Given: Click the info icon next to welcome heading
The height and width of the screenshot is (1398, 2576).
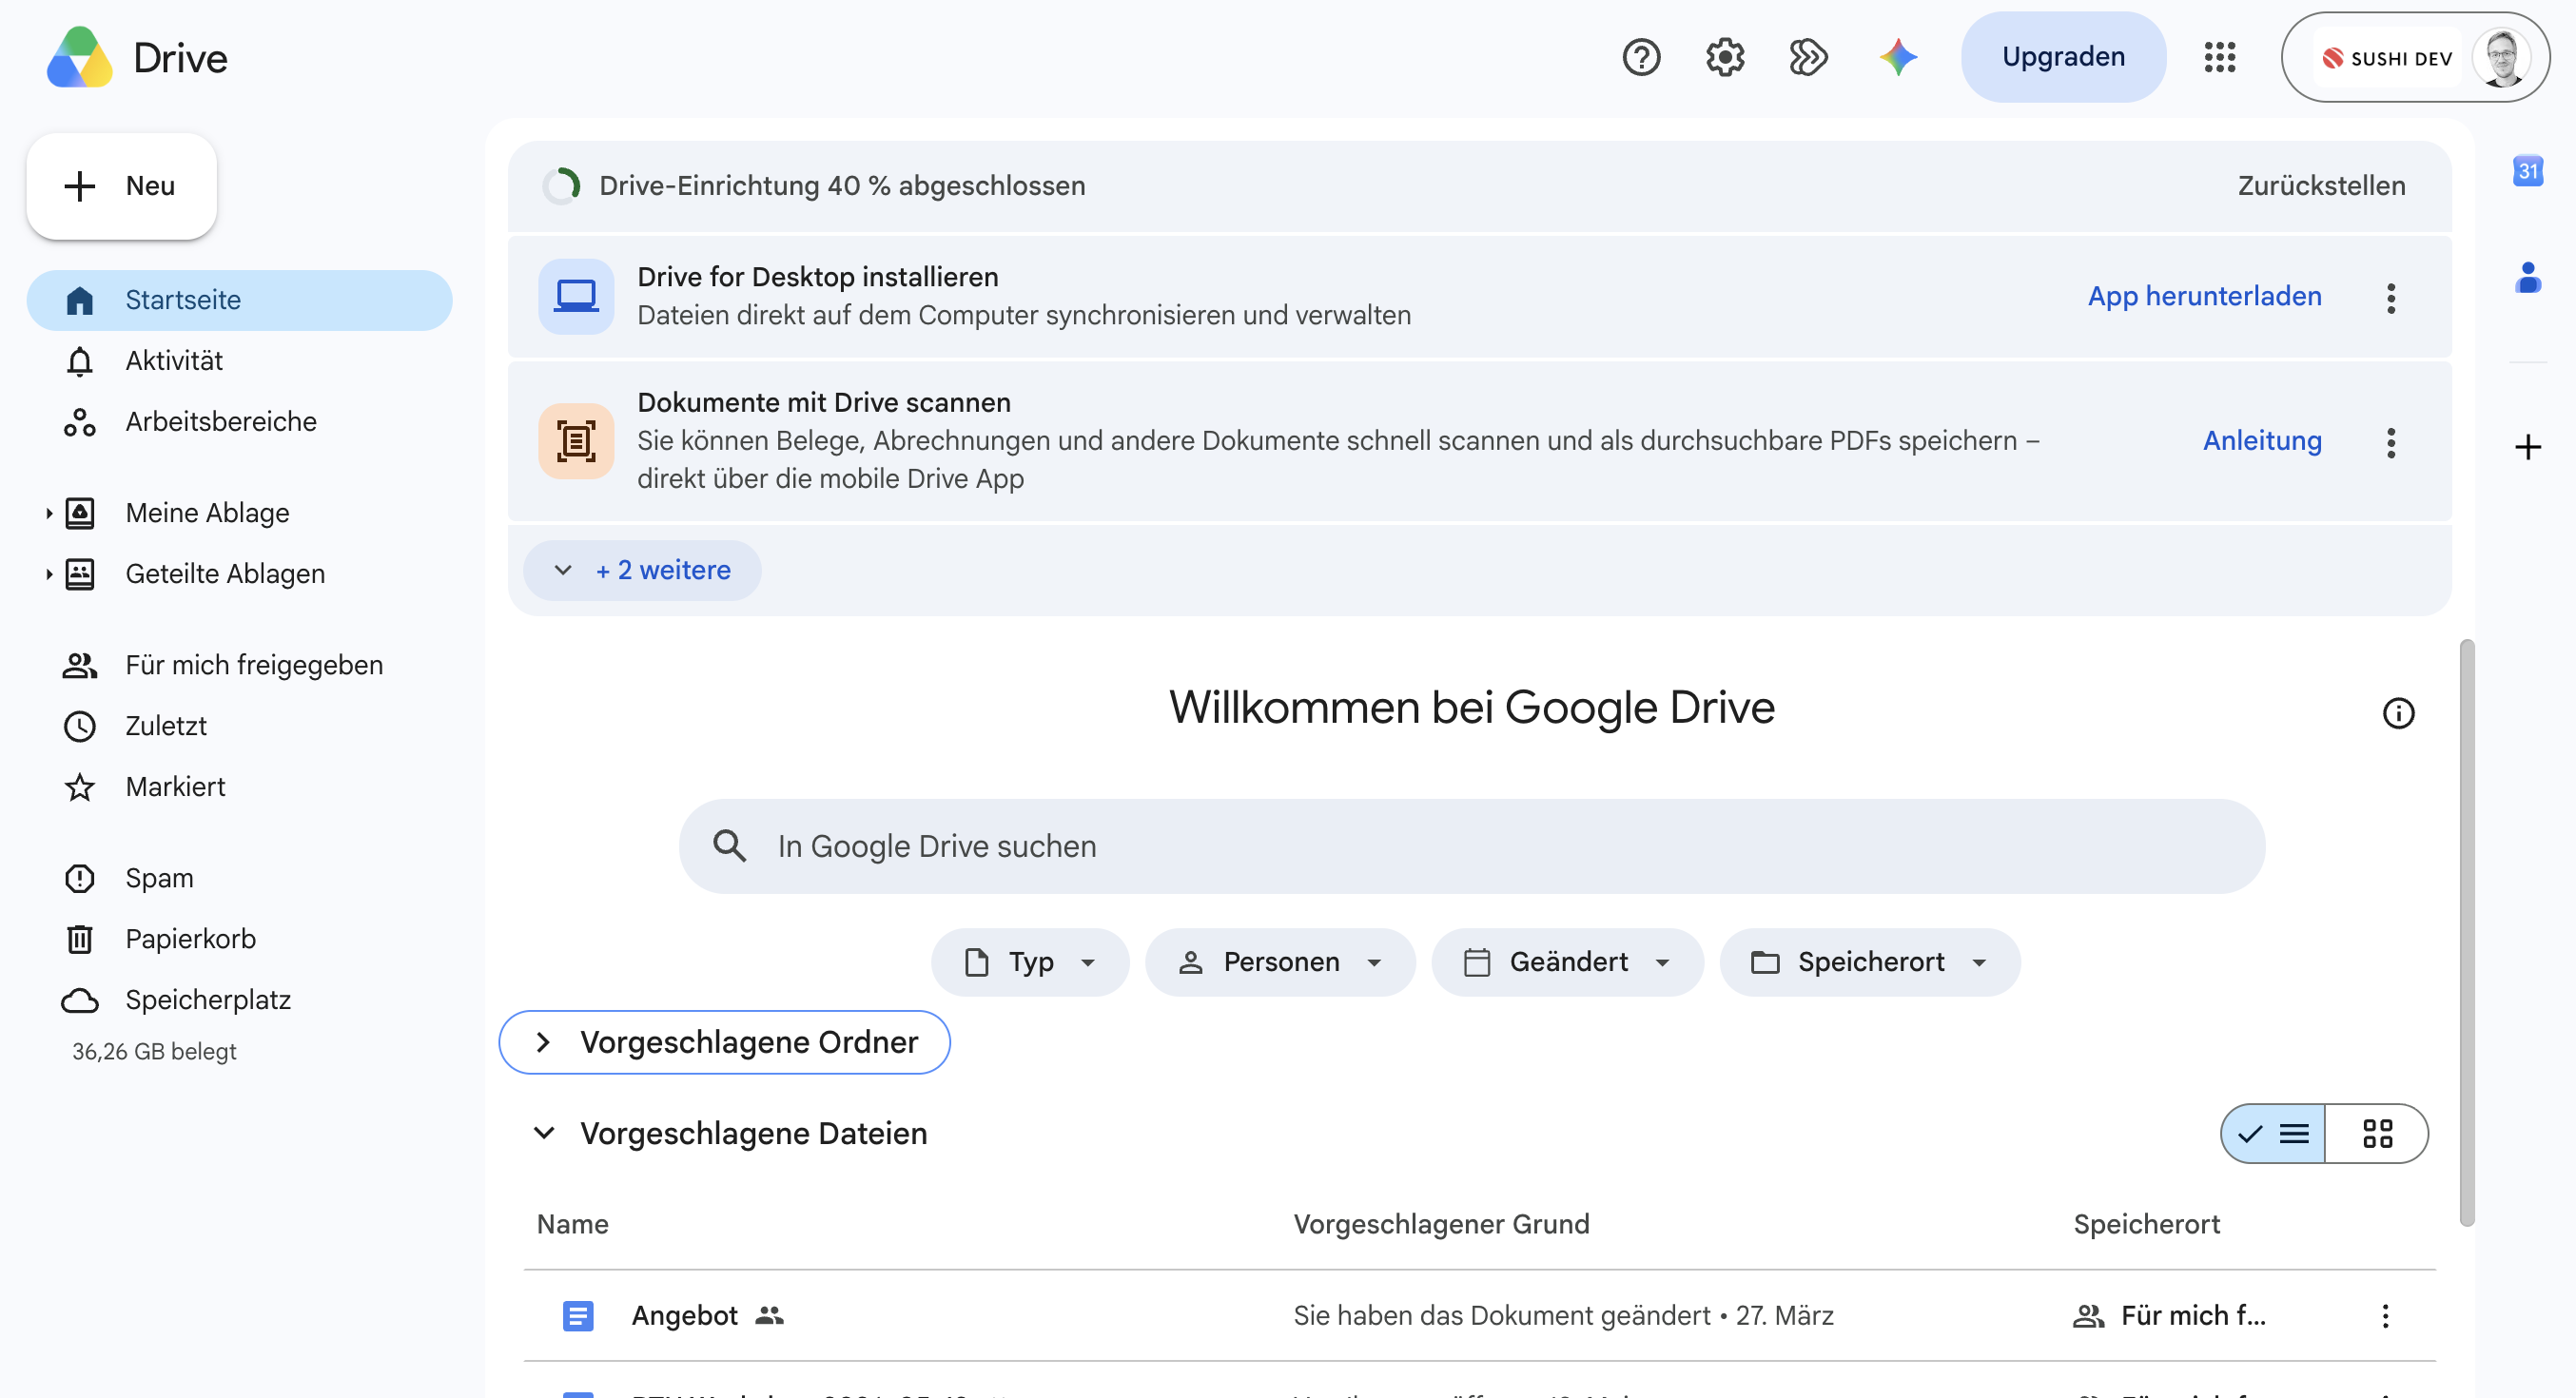Looking at the screenshot, I should 2397,713.
